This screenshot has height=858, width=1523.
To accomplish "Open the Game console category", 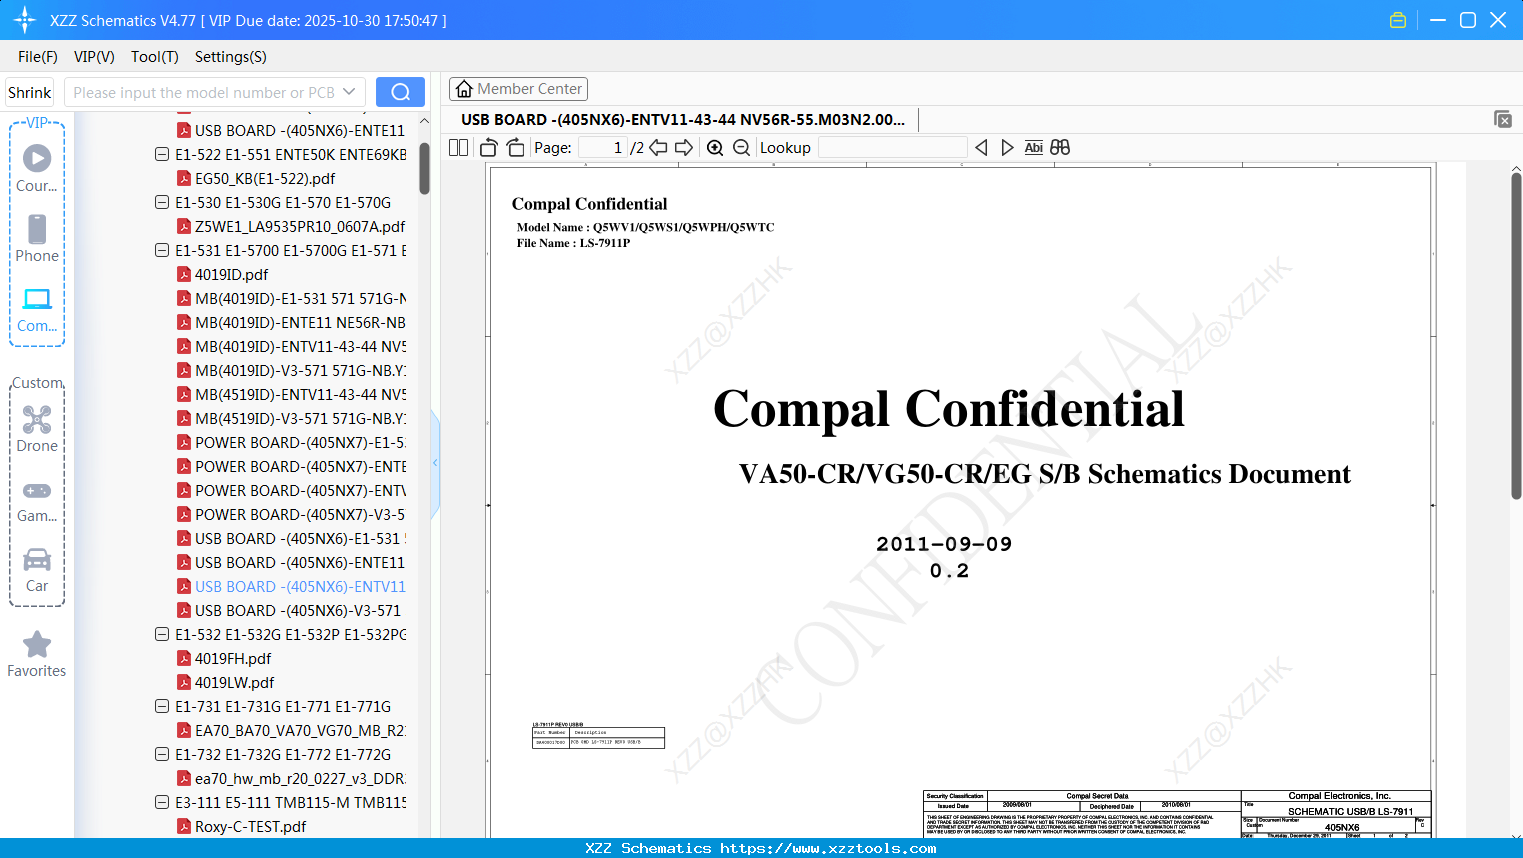I will pyautogui.click(x=37, y=499).
